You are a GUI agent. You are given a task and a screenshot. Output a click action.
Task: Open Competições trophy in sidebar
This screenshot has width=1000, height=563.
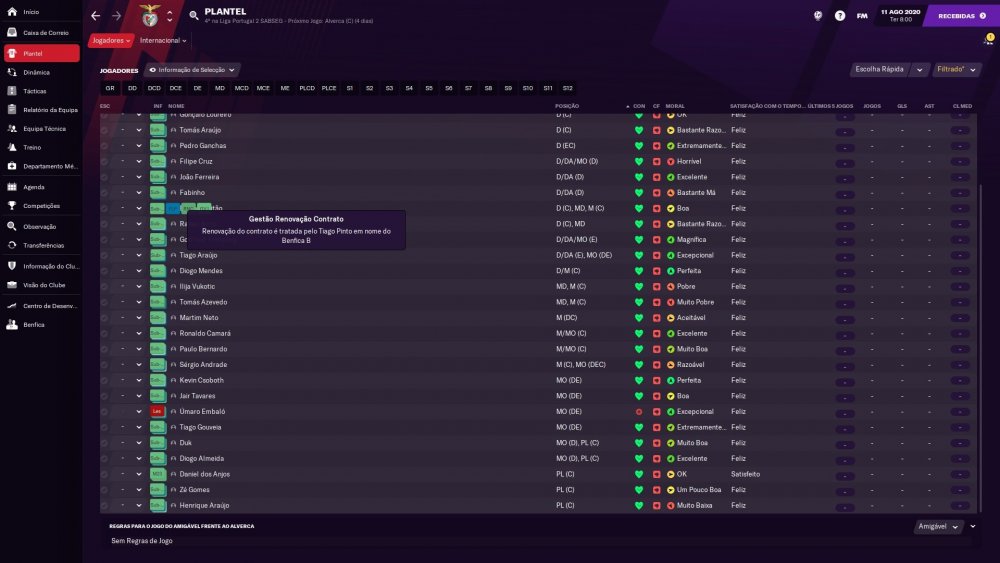[x=42, y=206]
